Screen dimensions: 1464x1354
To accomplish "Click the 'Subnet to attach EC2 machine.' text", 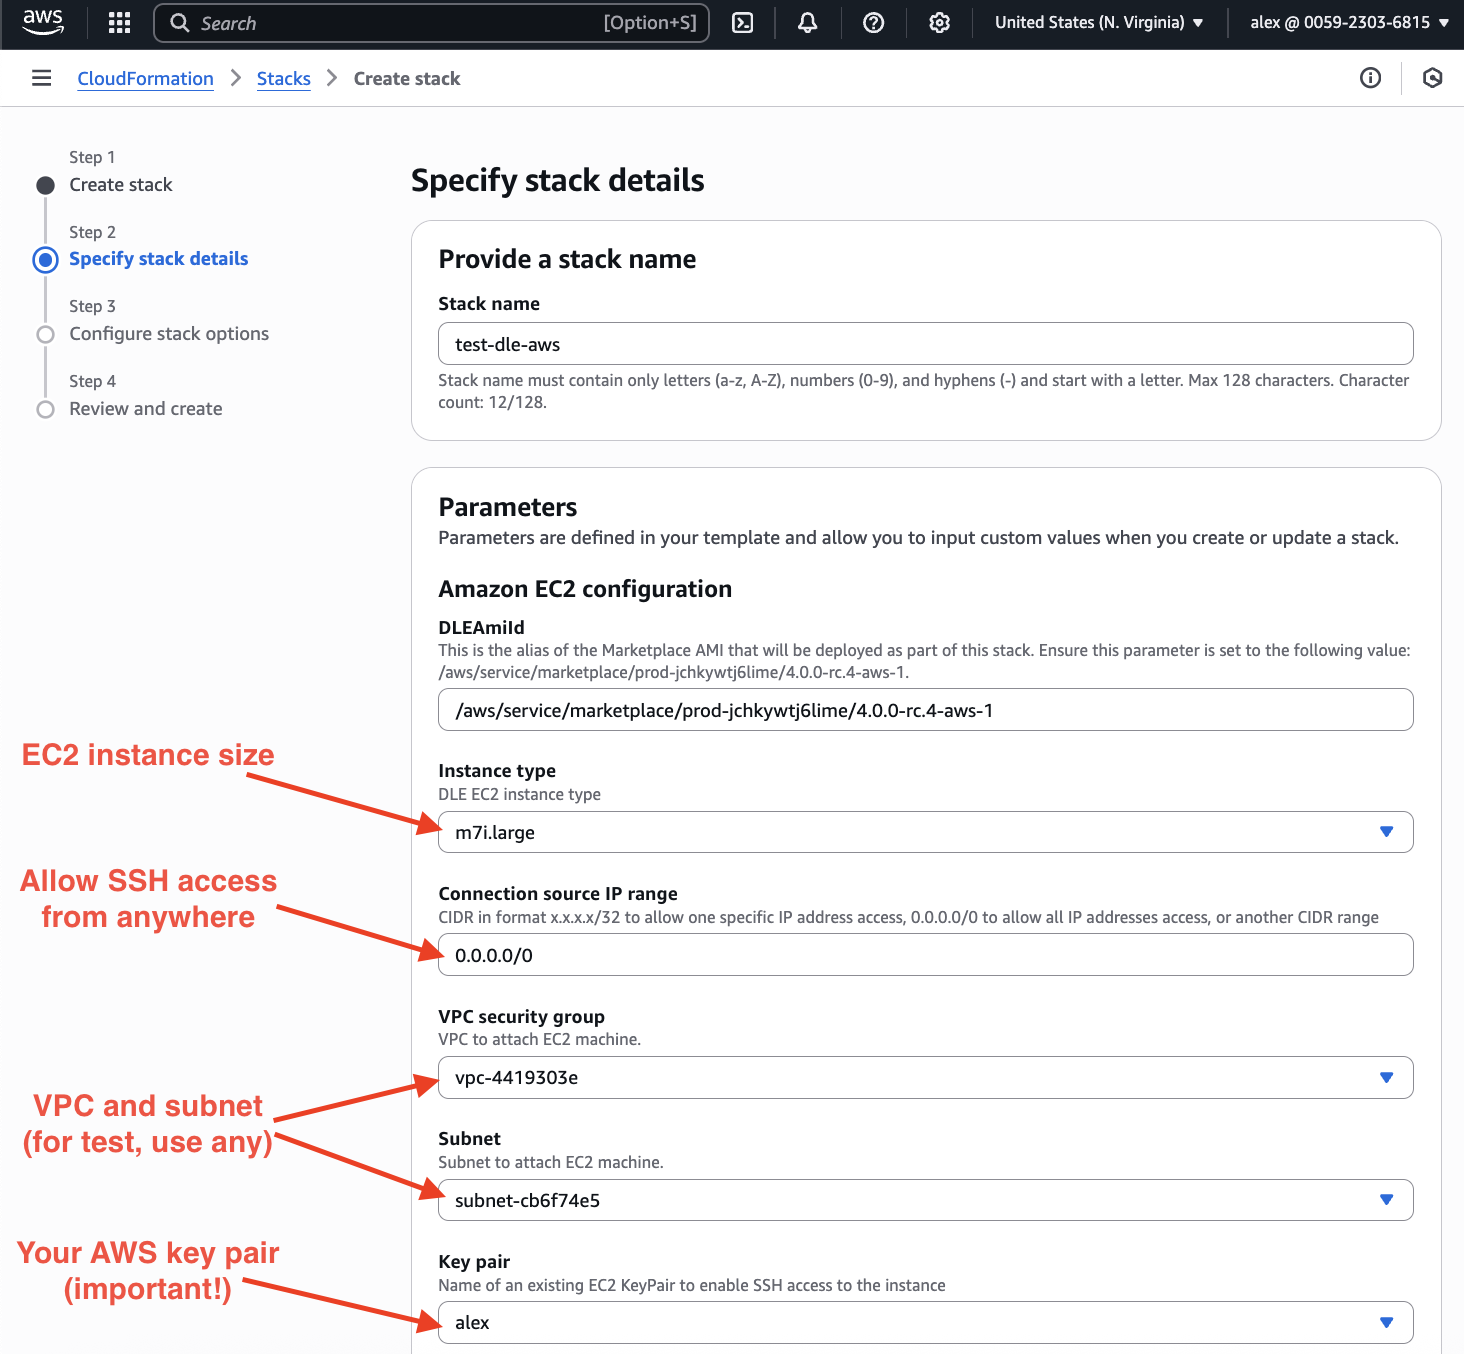I will click(551, 1162).
